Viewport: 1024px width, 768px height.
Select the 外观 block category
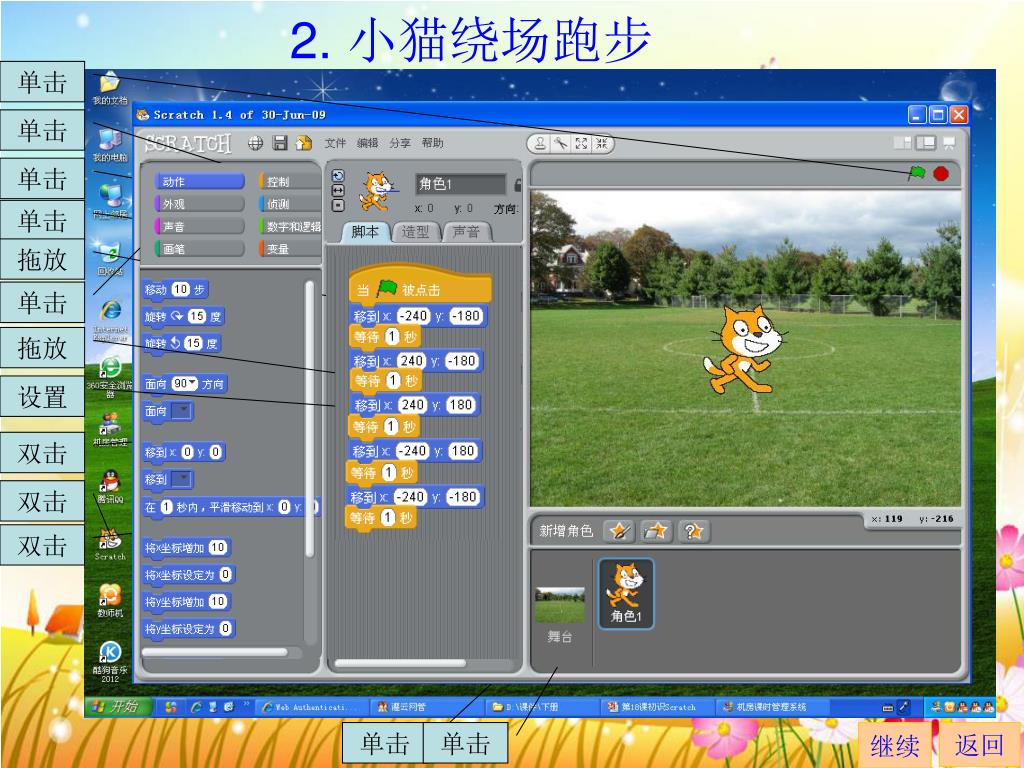pos(199,204)
